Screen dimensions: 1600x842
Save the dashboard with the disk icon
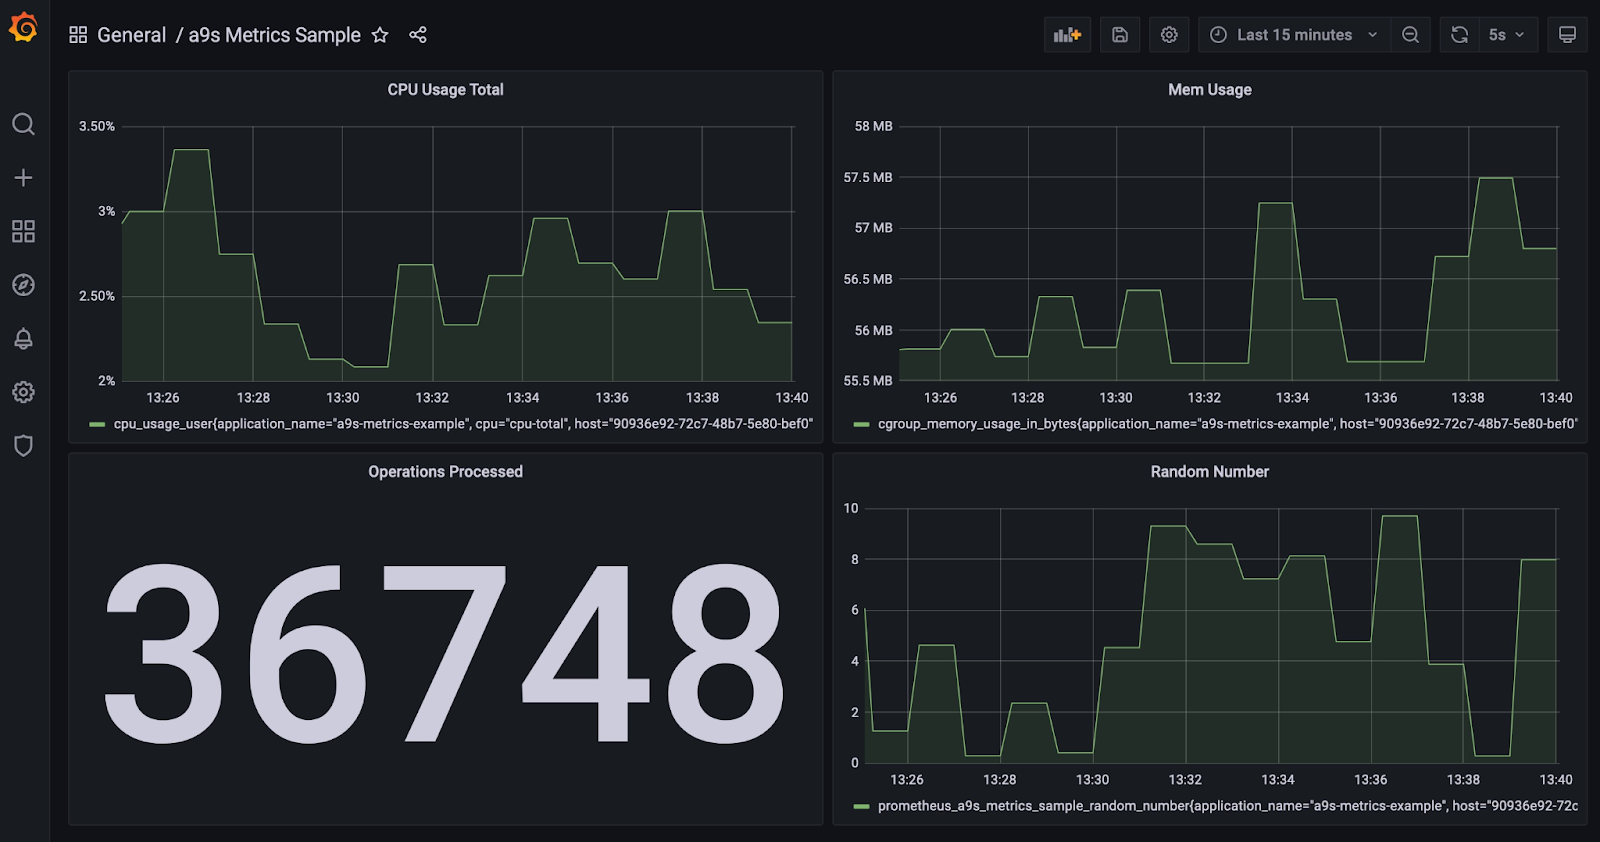tap(1120, 35)
